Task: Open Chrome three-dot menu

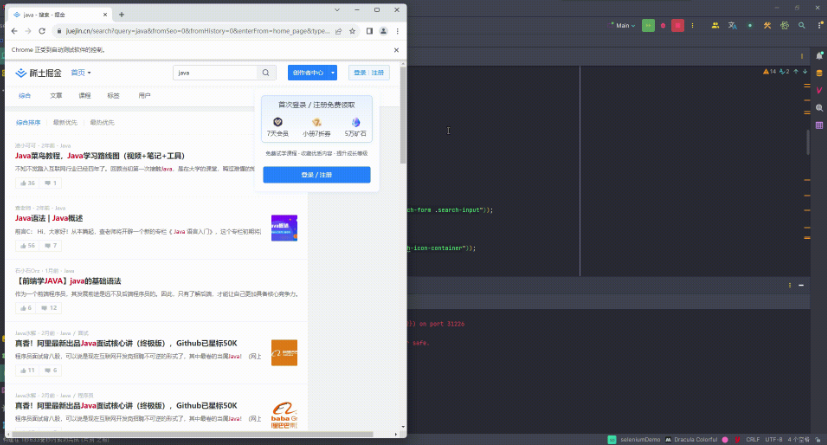Action: click(398, 31)
